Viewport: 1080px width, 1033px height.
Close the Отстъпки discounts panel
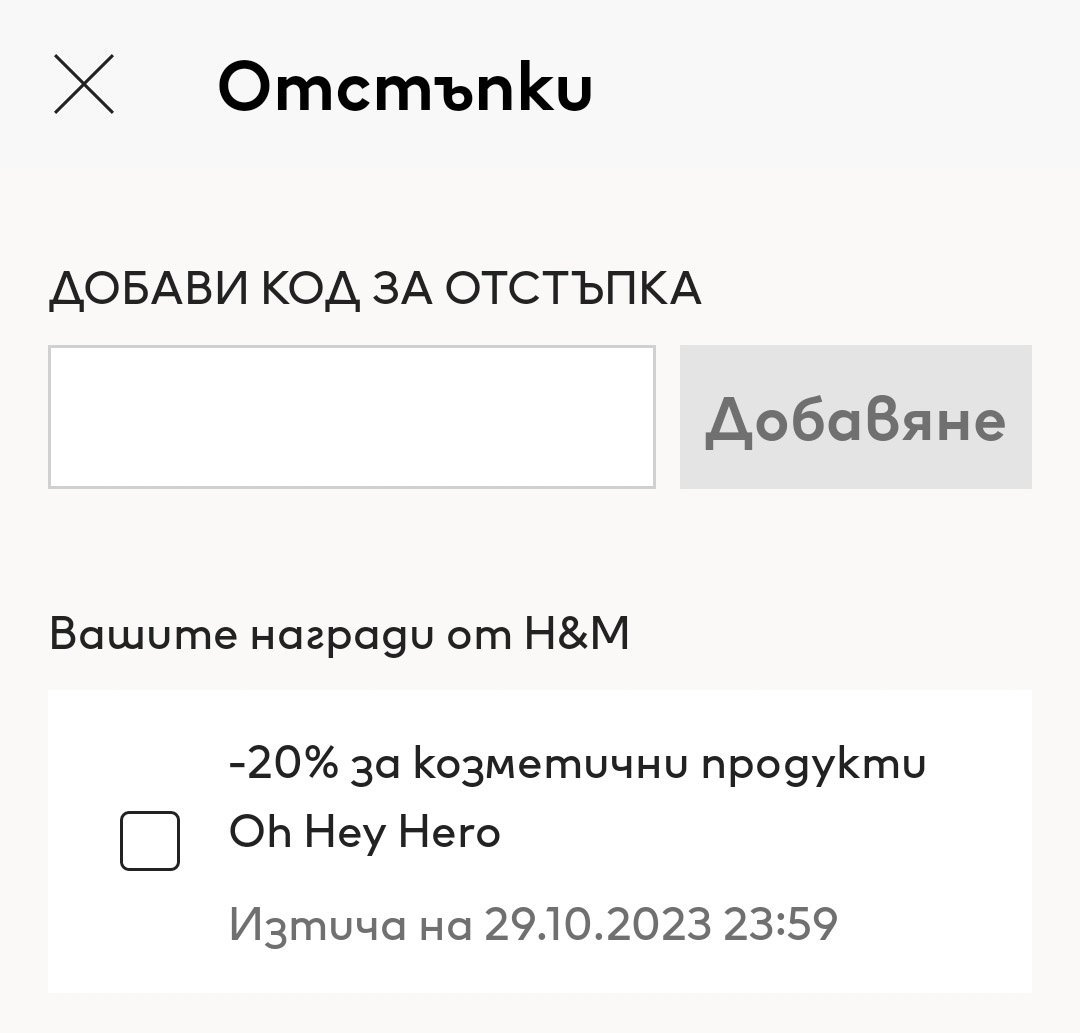[84, 84]
